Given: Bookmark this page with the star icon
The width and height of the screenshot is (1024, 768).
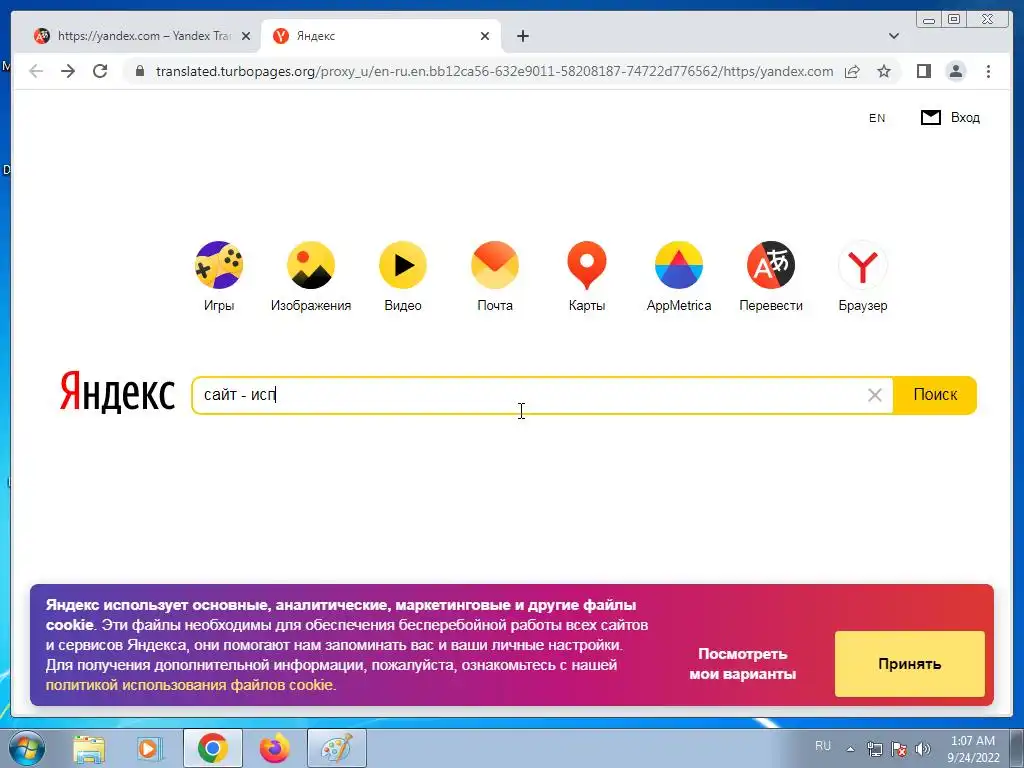Looking at the screenshot, I should (884, 71).
